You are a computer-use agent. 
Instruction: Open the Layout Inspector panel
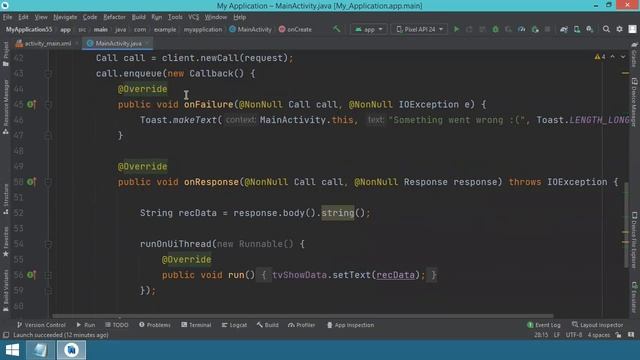point(598,325)
